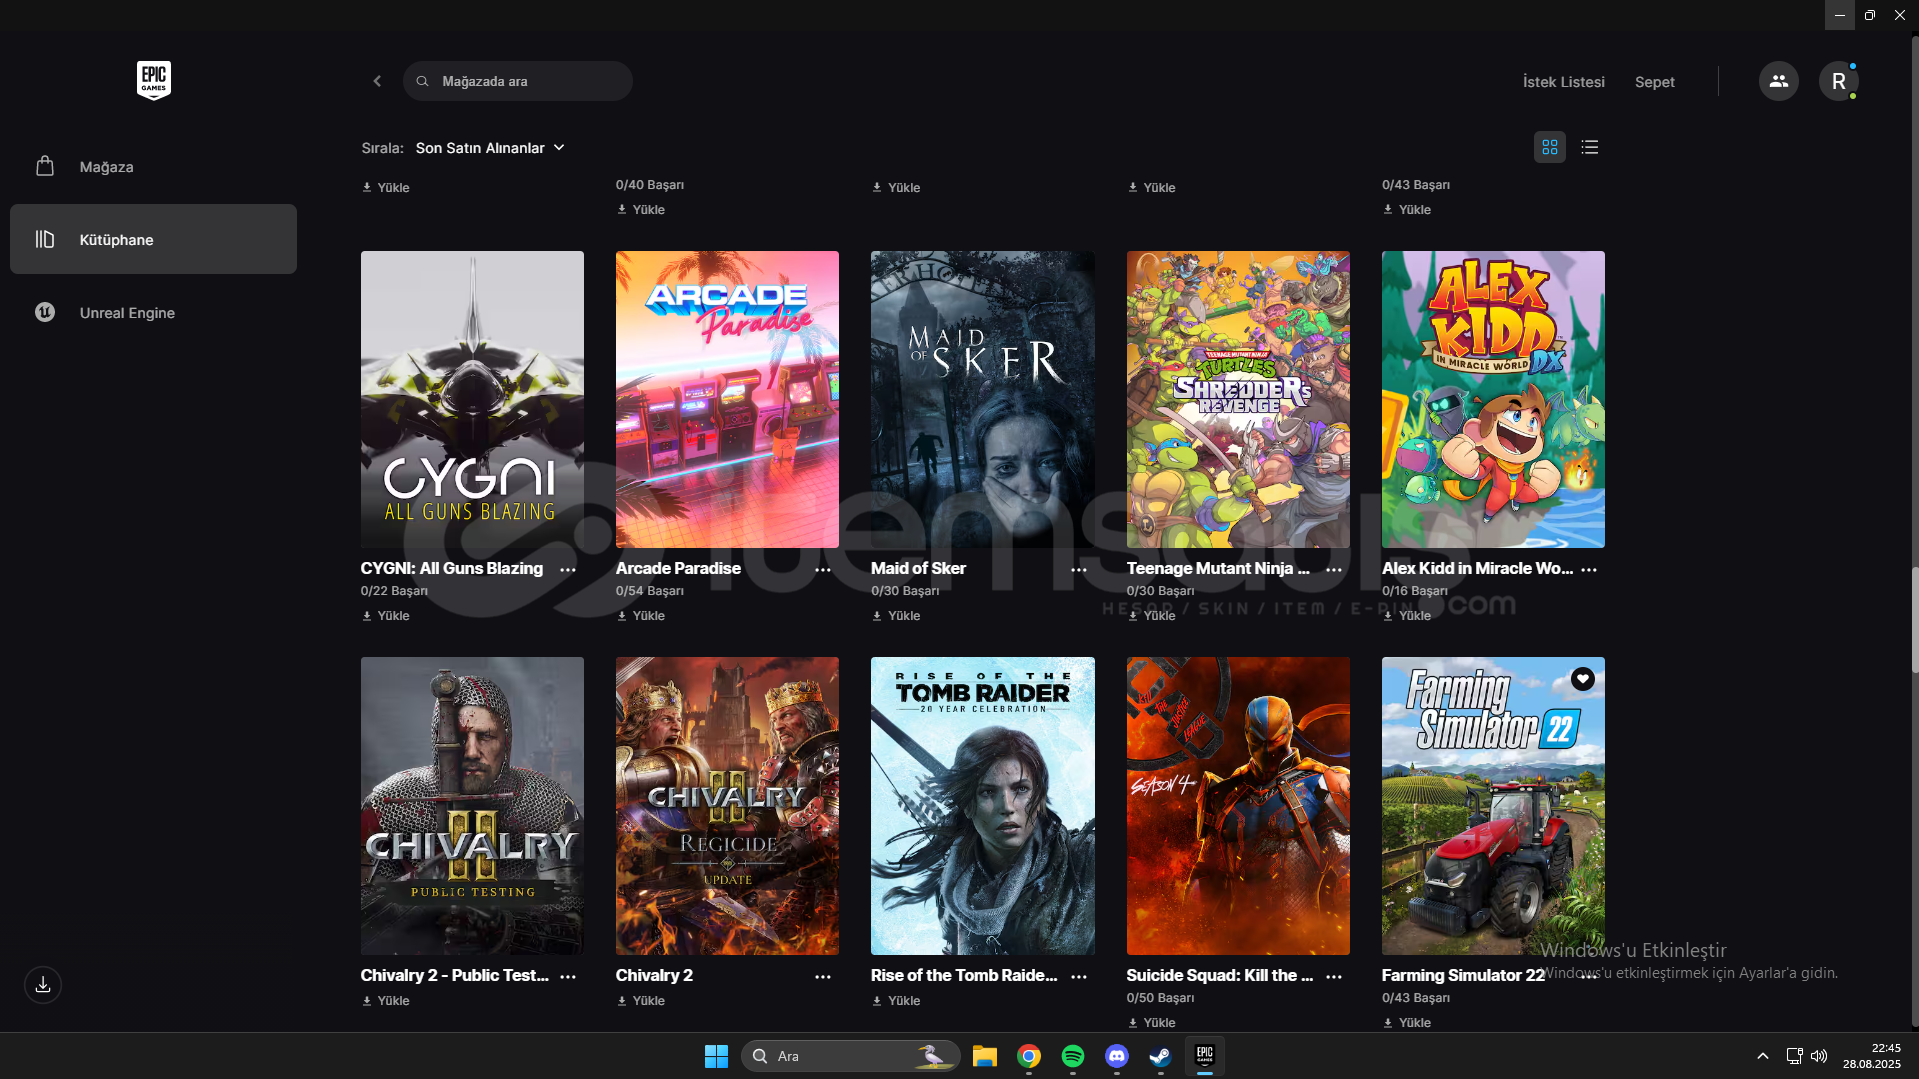Click 0/30 Başarı under Maid of Sker
This screenshot has height=1079, width=1919.
pyautogui.click(x=905, y=591)
